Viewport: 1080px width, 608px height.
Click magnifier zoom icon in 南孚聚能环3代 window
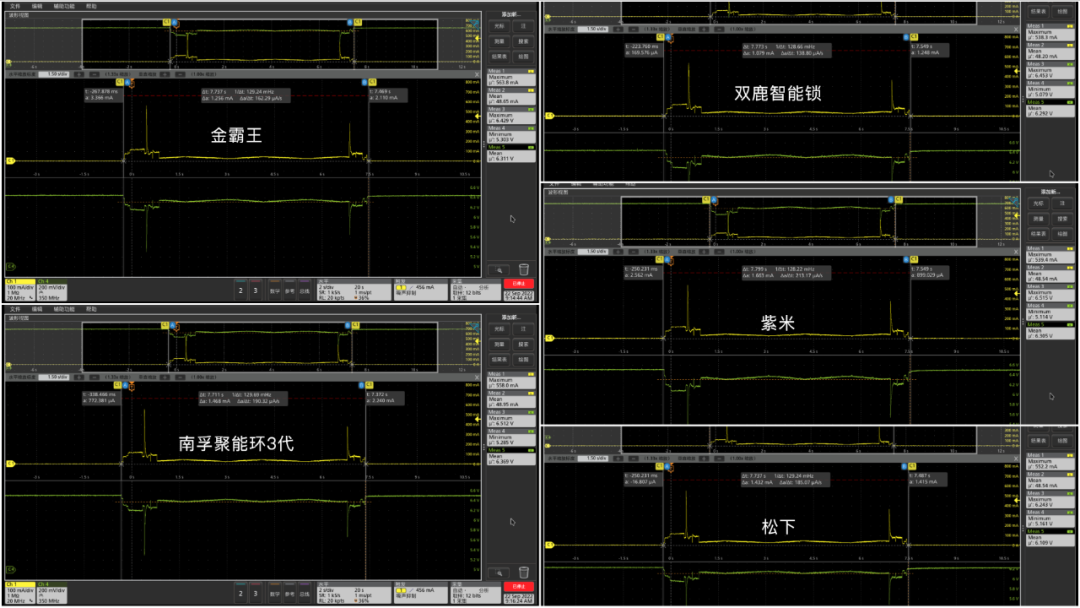click(x=499, y=573)
